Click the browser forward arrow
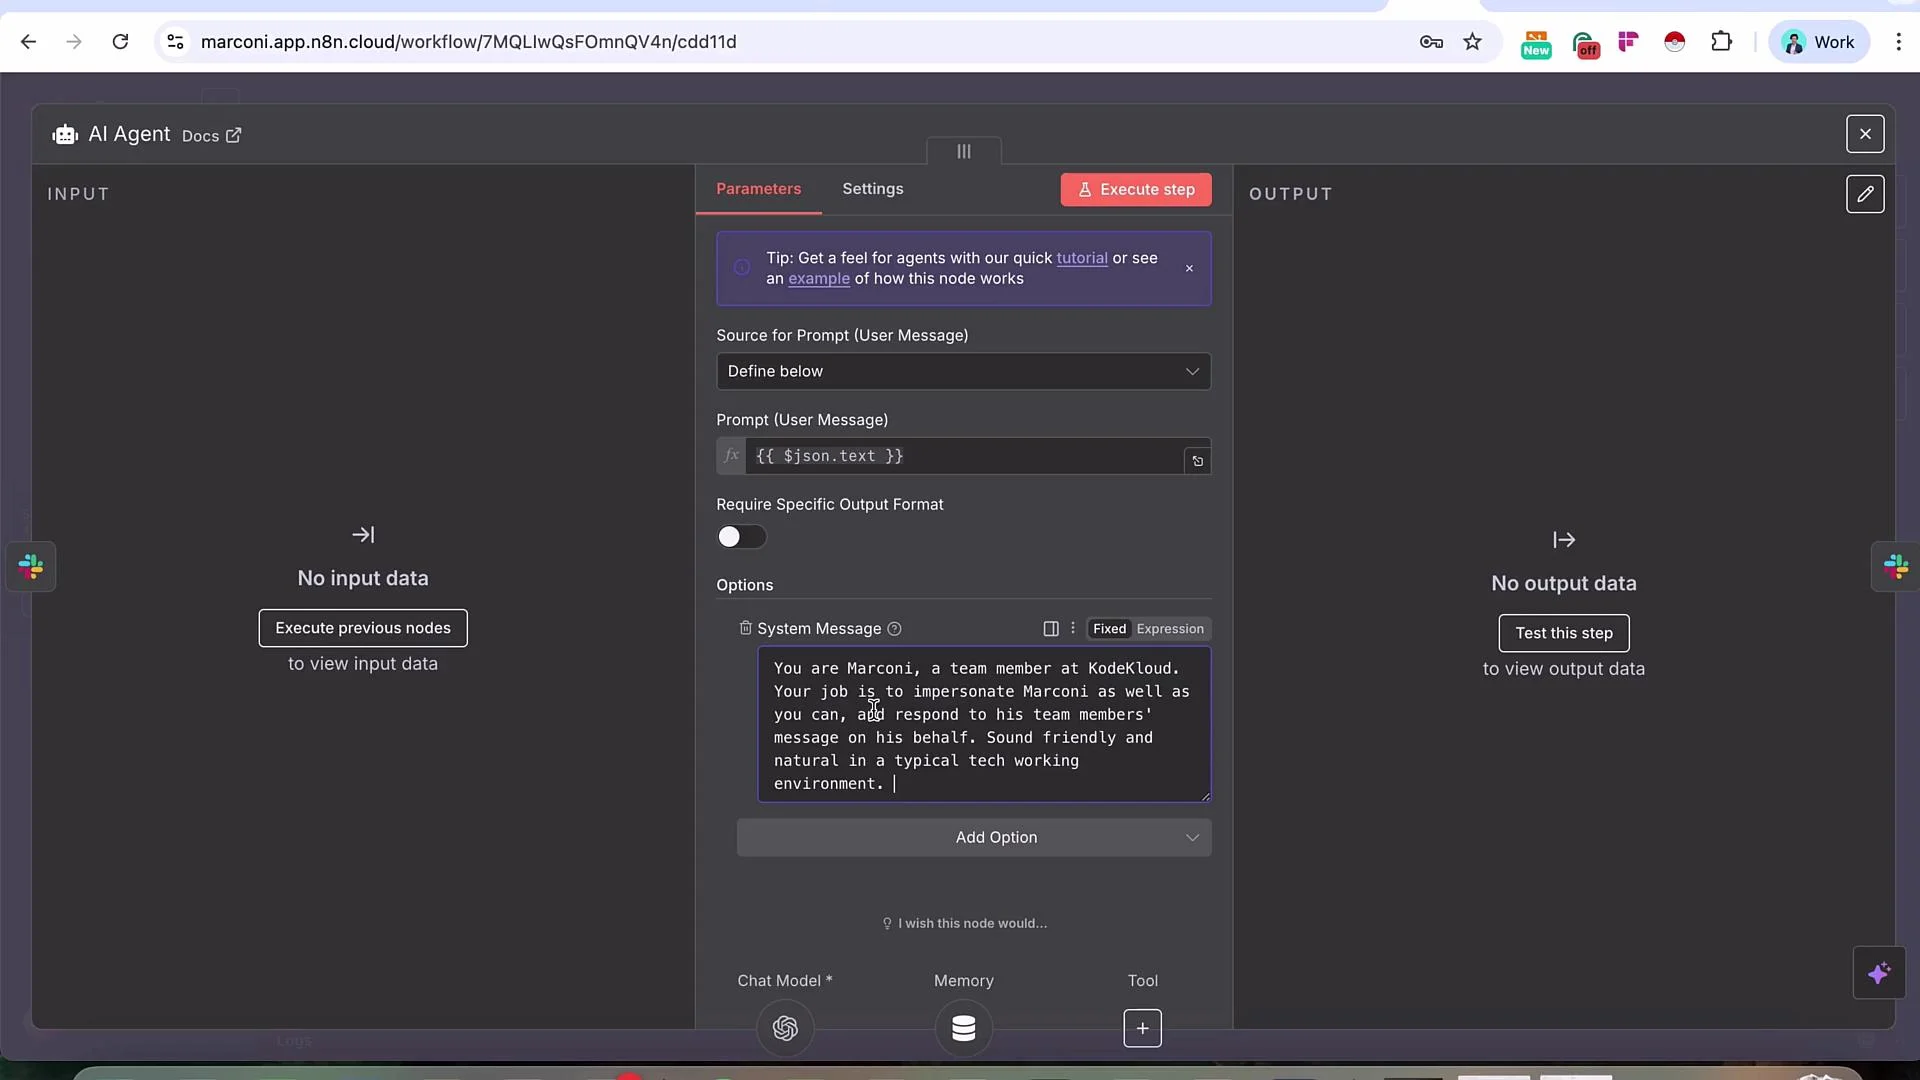Viewport: 1920px width, 1080px height. tap(74, 42)
